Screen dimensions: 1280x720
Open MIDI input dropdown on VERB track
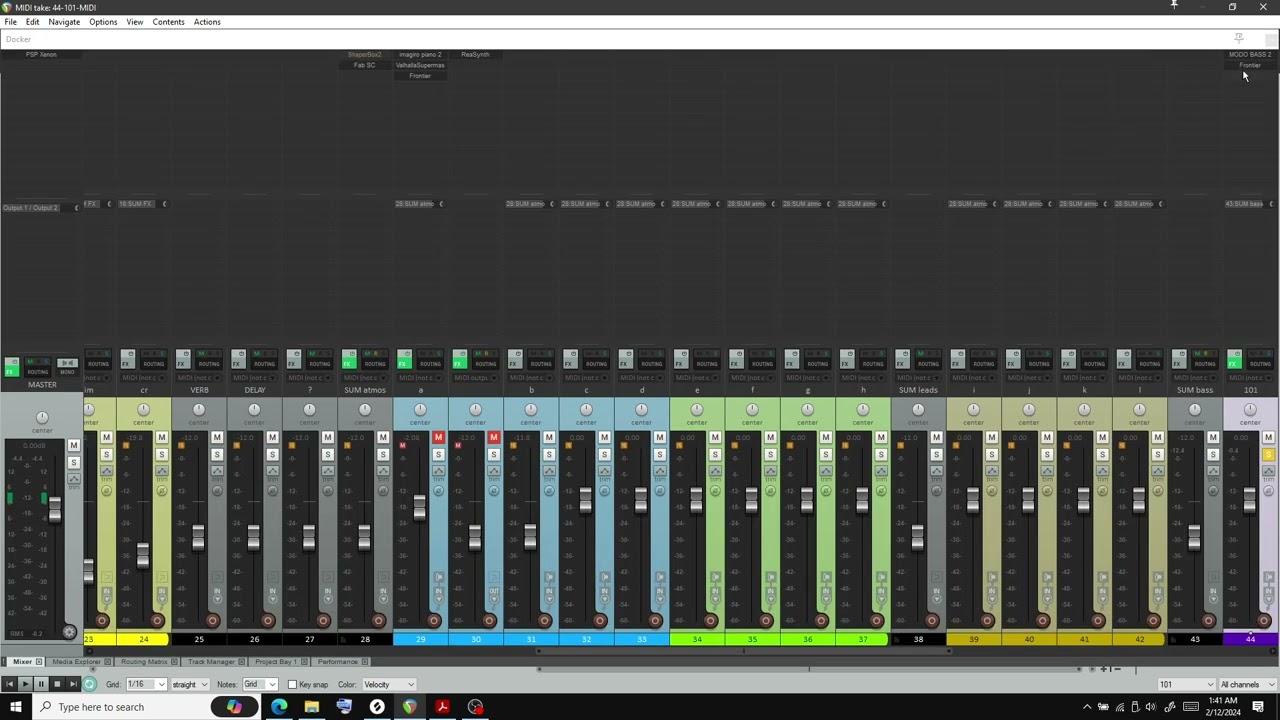pos(199,378)
